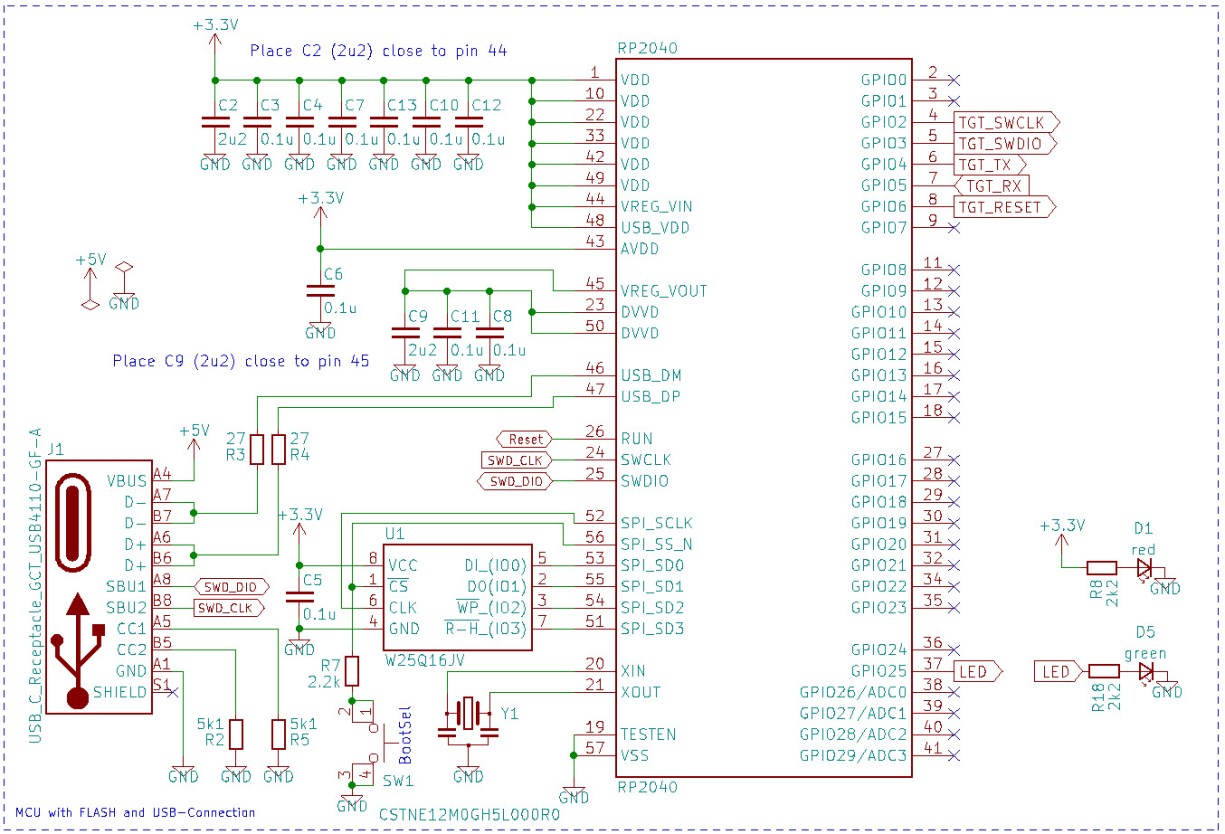Select the note Place C2 close to pin 44
This screenshot has height=834, width=1225.
click(380, 50)
